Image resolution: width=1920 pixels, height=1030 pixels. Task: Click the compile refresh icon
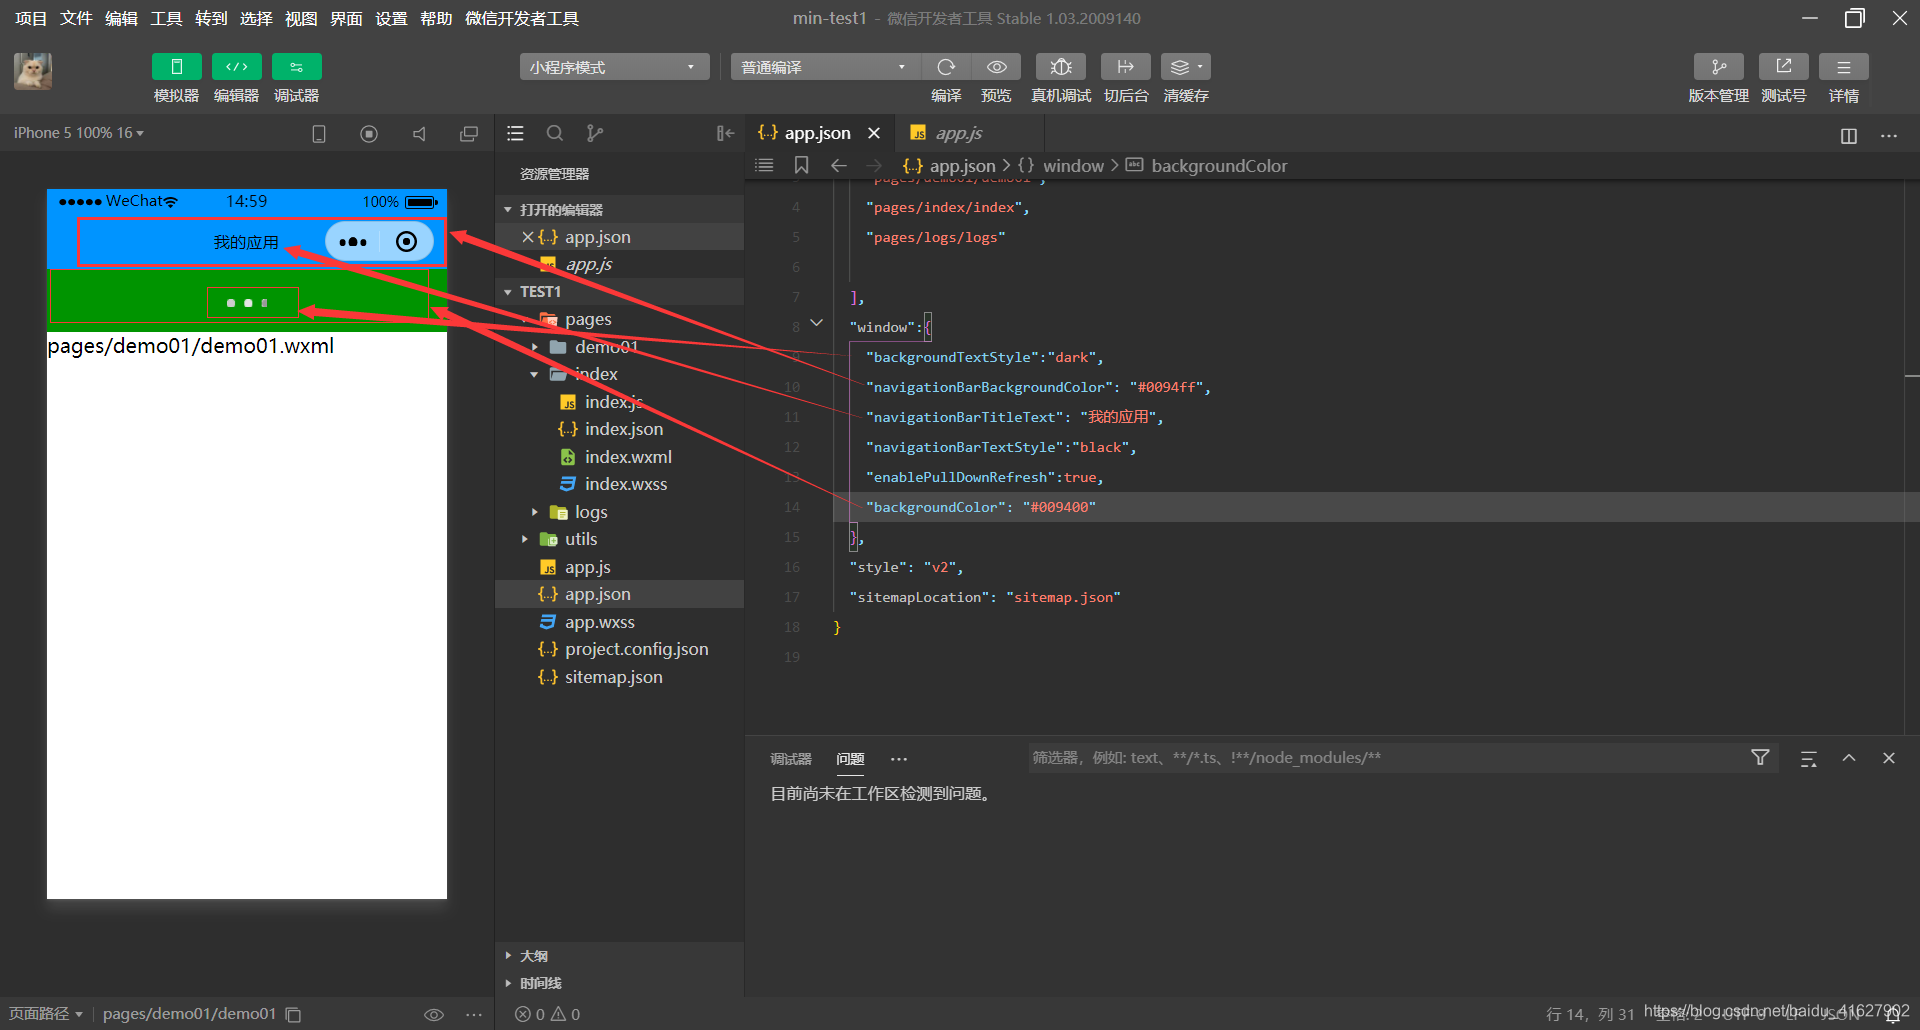click(x=946, y=67)
